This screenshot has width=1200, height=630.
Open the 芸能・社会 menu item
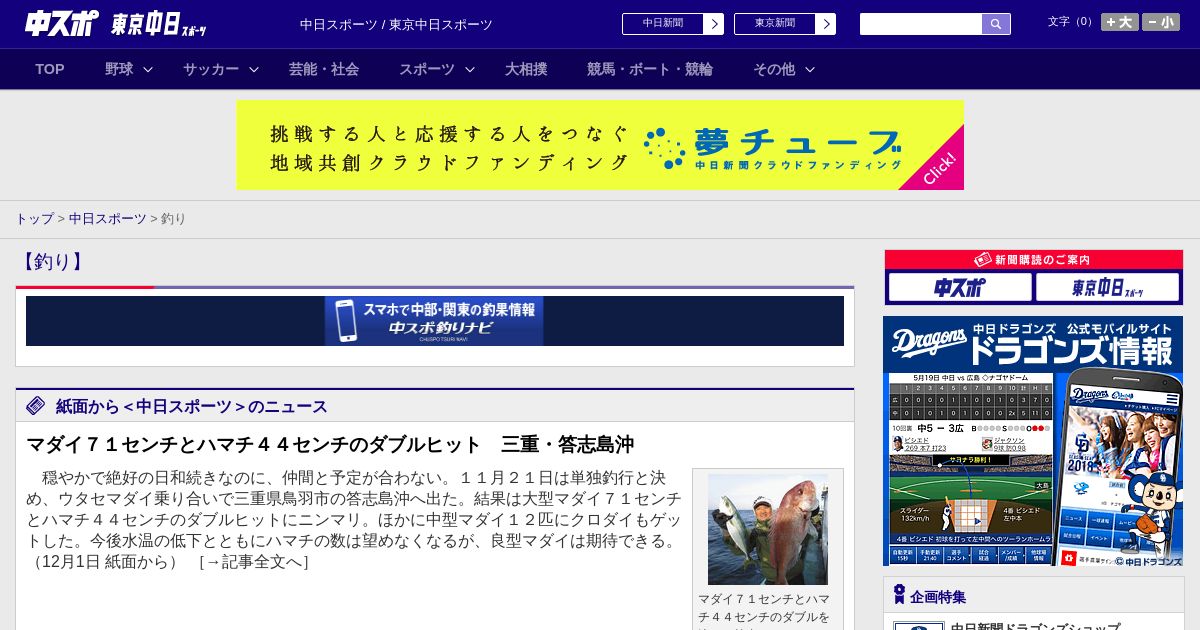pos(324,69)
